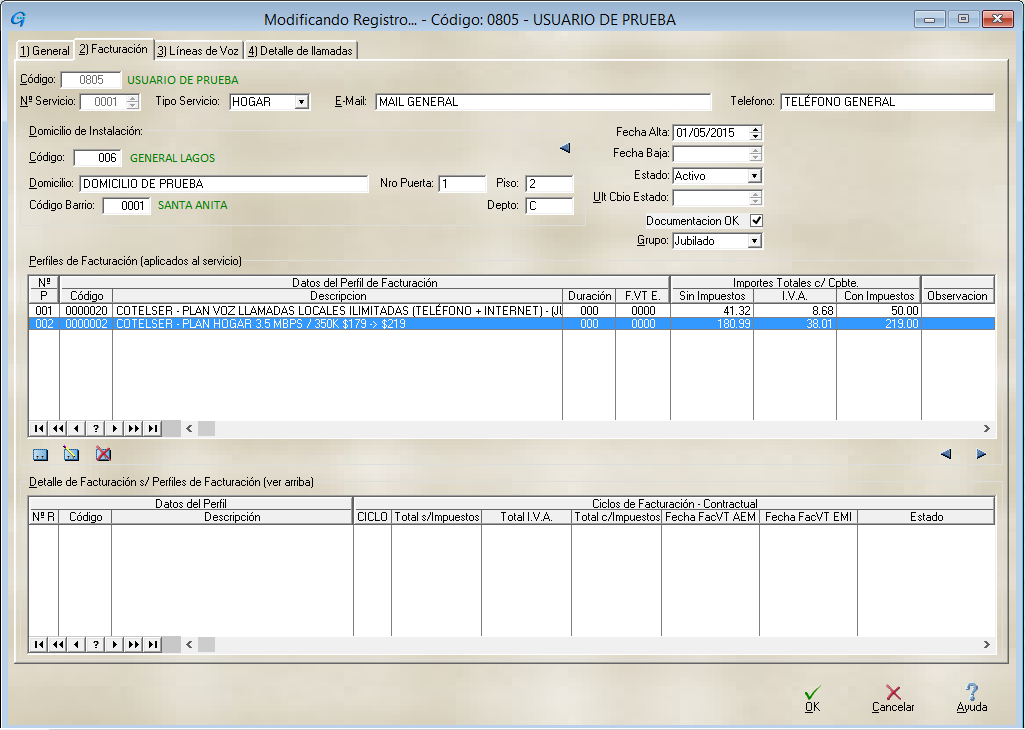Select the 2) Facturación tab
Image resolution: width=1025 pixels, height=730 pixels.
pyautogui.click(x=114, y=49)
